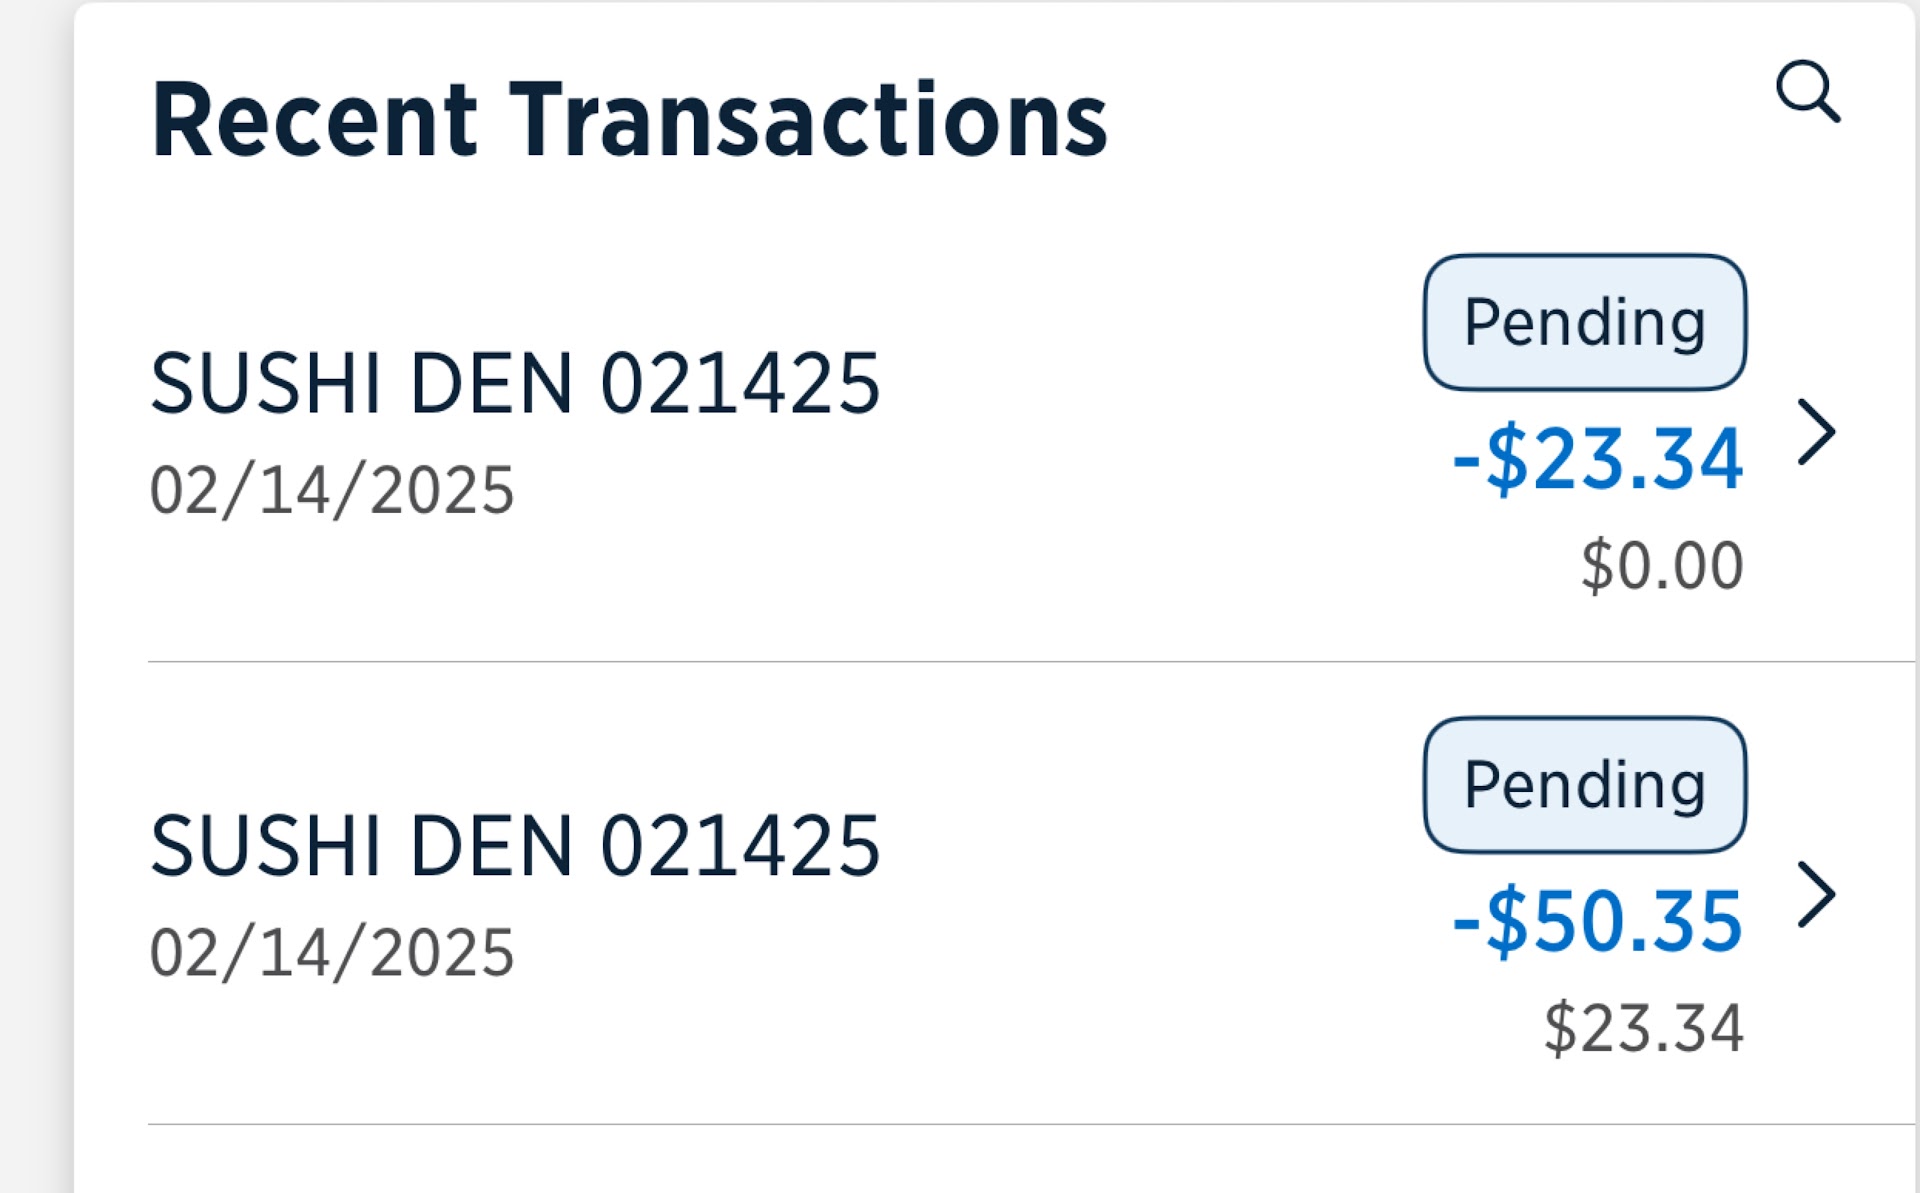The height and width of the screenshot is (1193, 1920).
Task: Click the word "Recent" in the heading
Action: tap(314, 120)
